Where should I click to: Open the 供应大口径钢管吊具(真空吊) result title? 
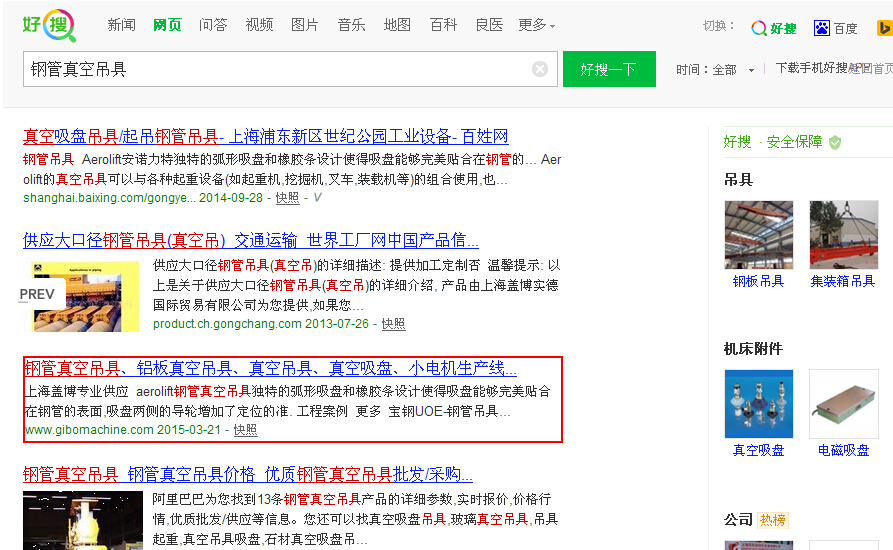tap(251, 240)
